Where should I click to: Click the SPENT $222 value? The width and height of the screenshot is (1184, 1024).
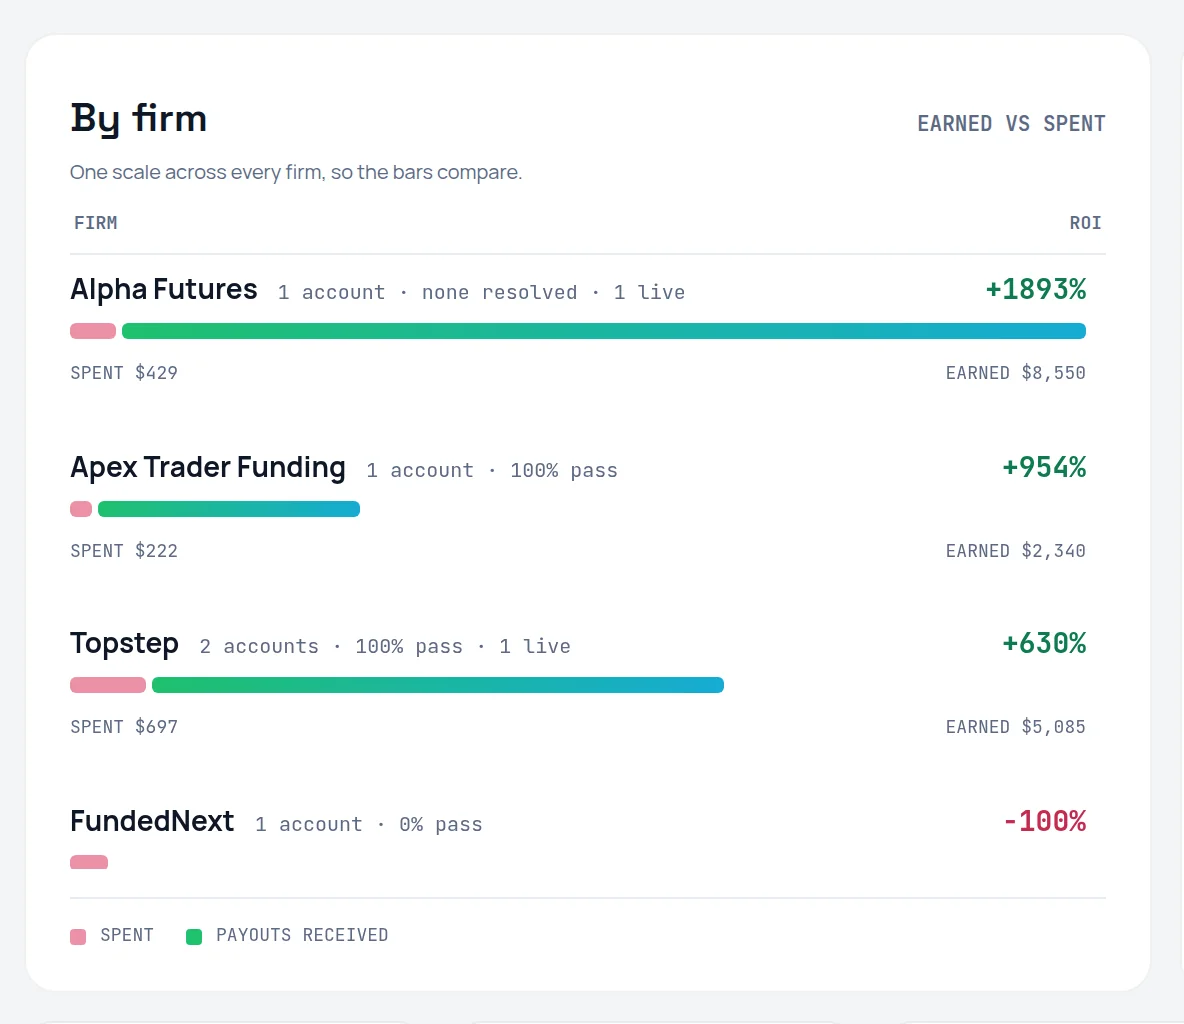click(x=124, y=551)
